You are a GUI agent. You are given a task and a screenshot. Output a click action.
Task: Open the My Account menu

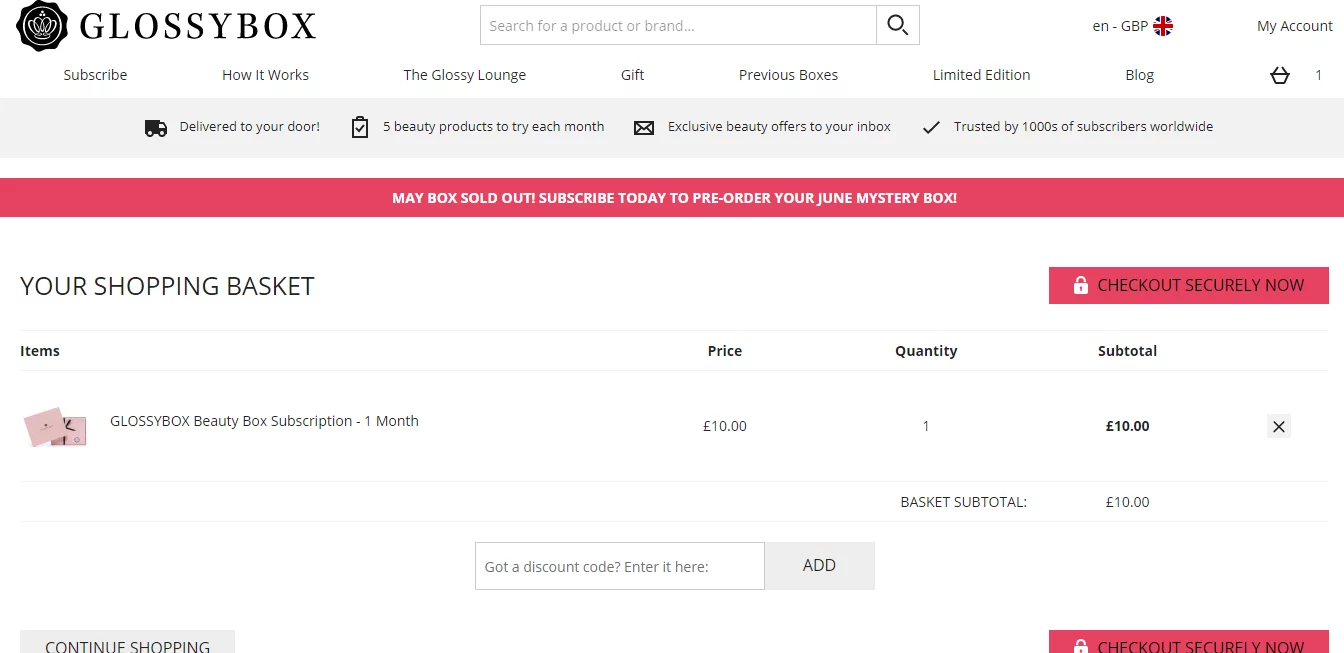[x=1295, y=26]
